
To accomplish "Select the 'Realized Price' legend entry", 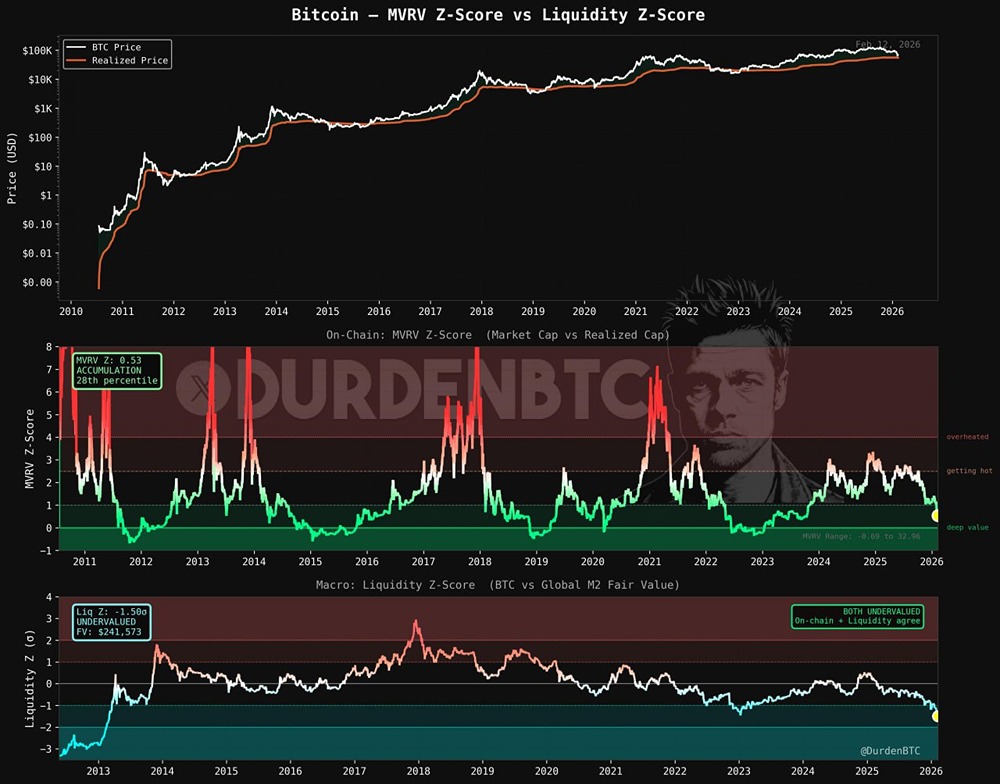I will tap(129, 61).
